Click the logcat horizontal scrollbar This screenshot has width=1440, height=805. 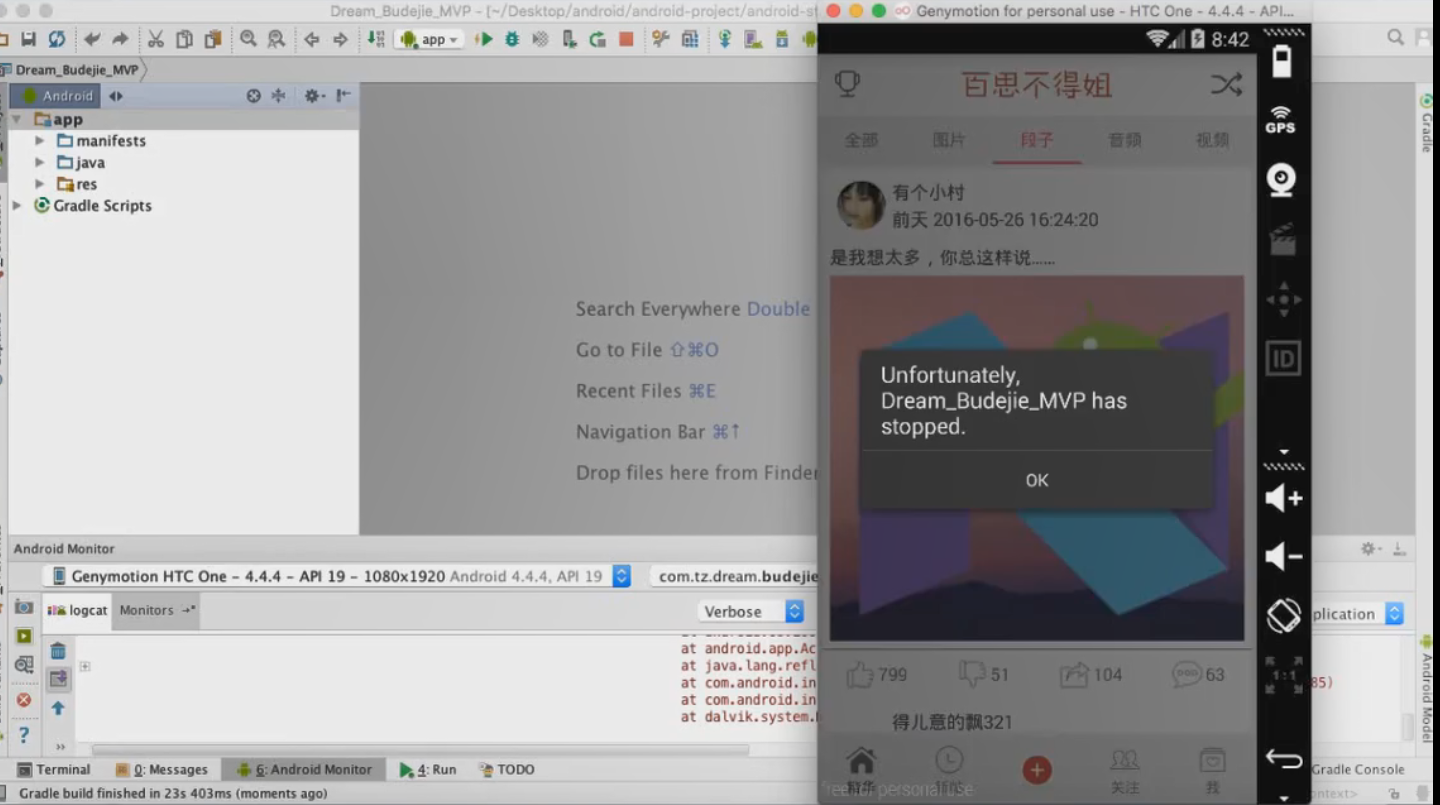tap(420, 749)
